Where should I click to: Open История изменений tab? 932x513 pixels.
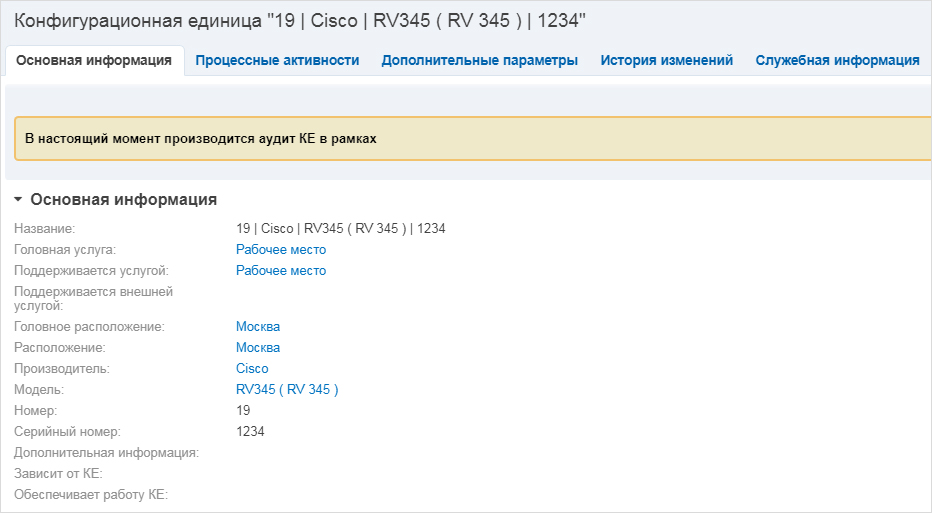coord(666,61)
